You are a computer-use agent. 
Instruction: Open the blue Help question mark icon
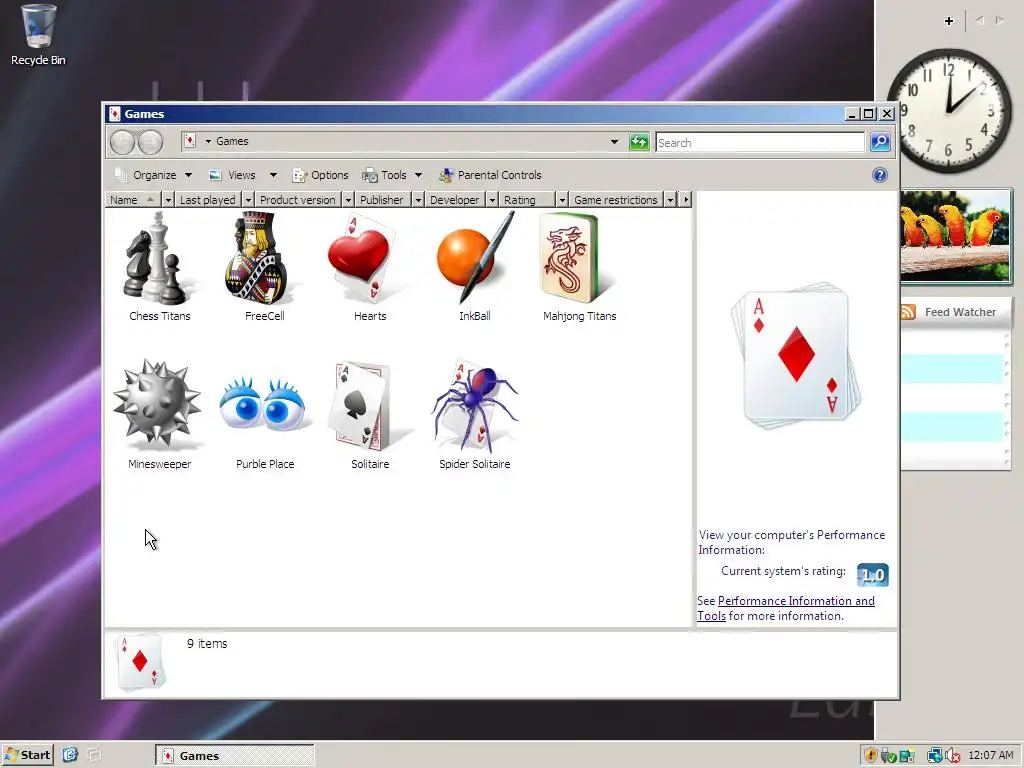[x=880, y=175]
